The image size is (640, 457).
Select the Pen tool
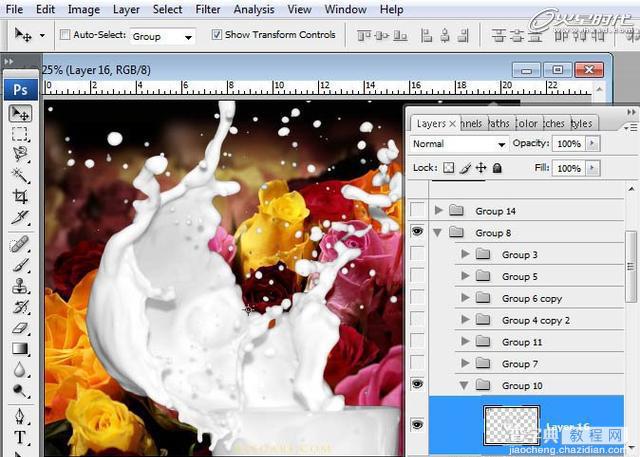[20, 417]
